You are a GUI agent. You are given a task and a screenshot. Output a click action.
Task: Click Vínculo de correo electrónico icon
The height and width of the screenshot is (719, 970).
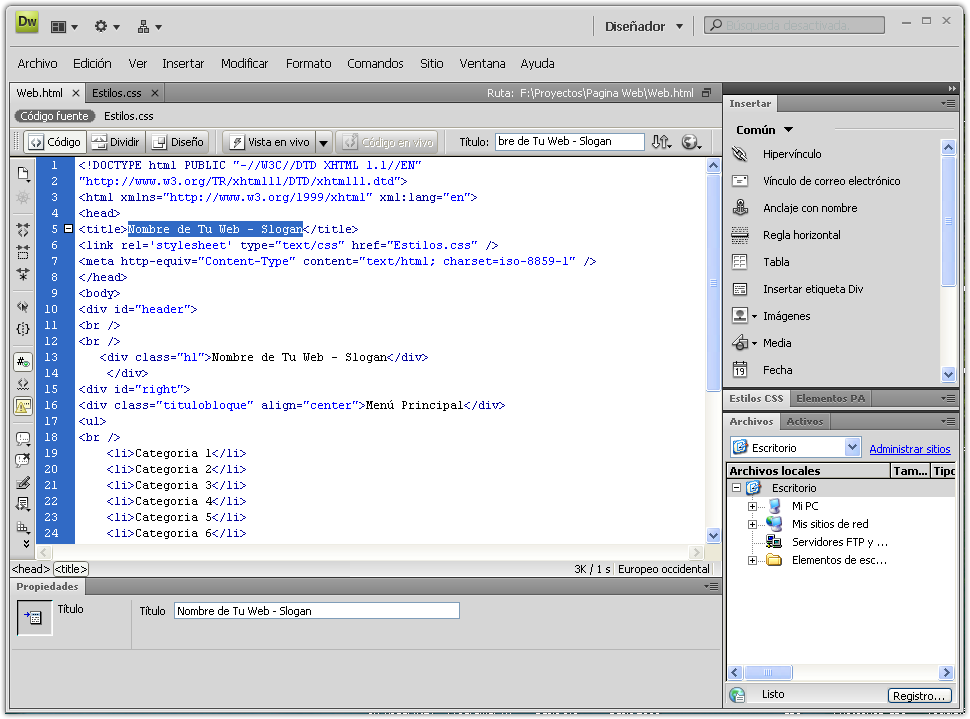click(740, 181)
